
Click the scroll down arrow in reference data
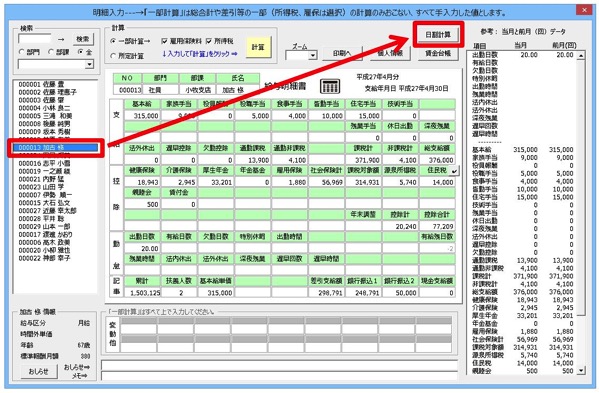tap(581, 370)
